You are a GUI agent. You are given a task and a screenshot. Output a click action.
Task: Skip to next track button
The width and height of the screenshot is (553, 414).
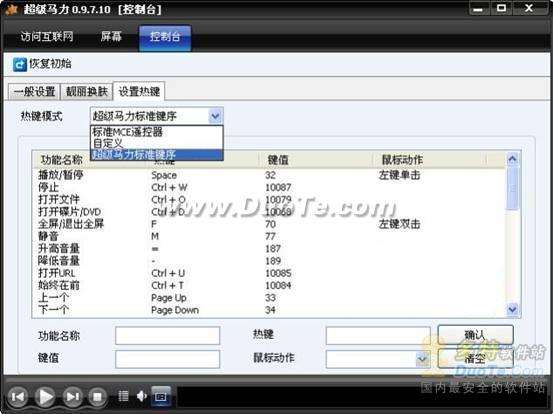72,397
